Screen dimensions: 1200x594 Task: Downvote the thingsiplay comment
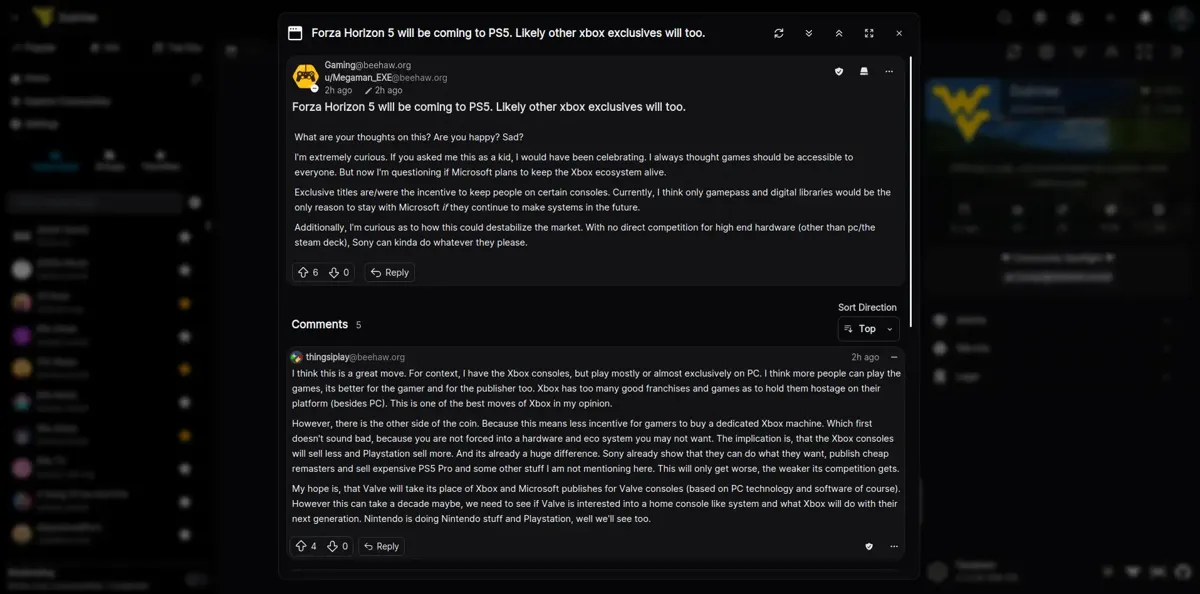333,546
